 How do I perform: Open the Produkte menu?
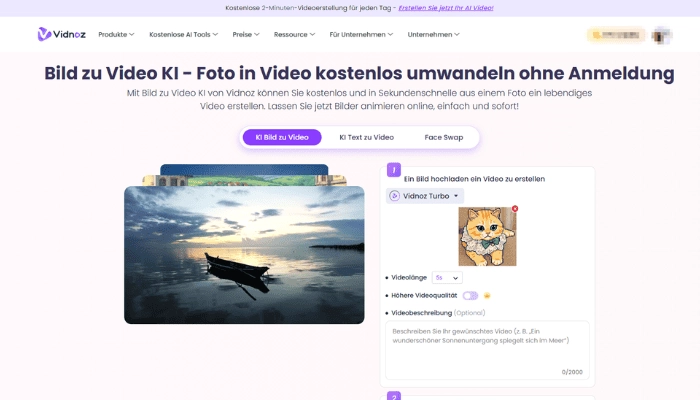click(116, 34)
